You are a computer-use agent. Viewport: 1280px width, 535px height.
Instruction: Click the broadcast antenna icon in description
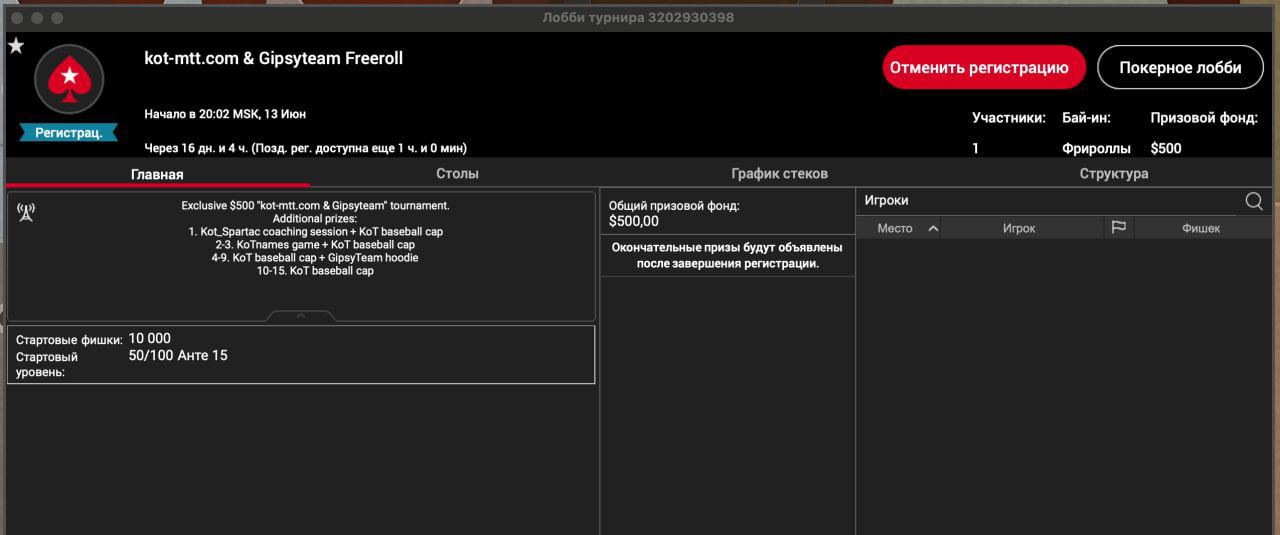click(x=27, y=212)
